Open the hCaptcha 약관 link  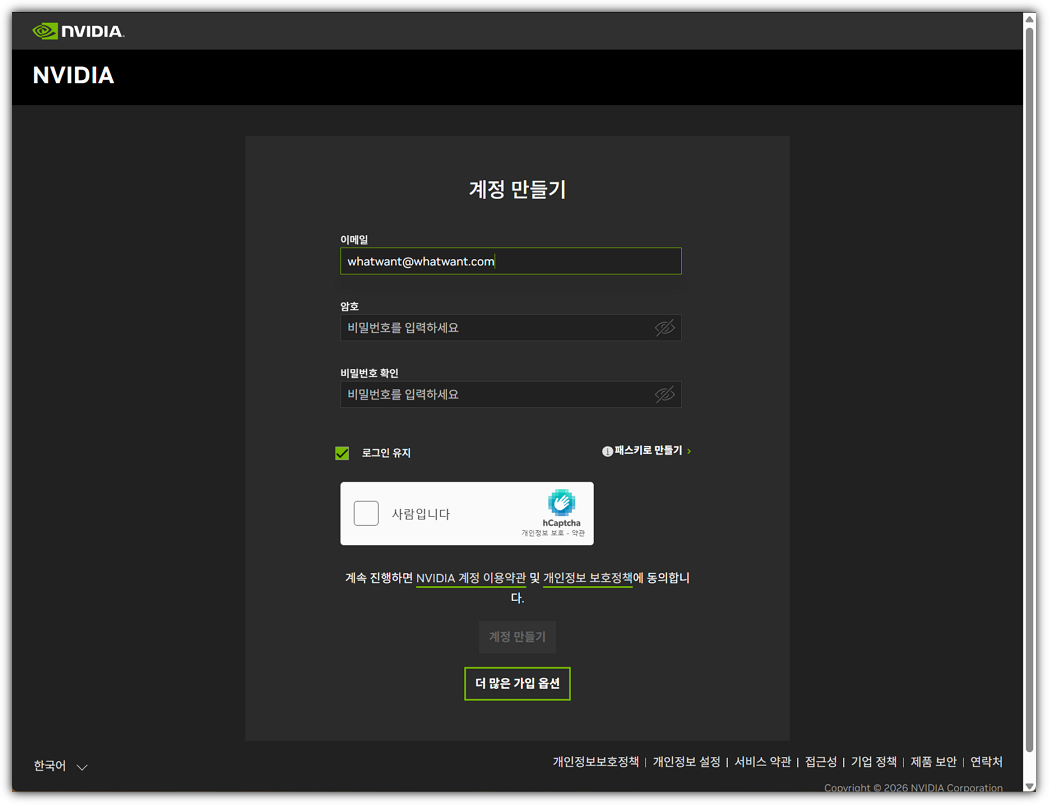coord(578,533)
